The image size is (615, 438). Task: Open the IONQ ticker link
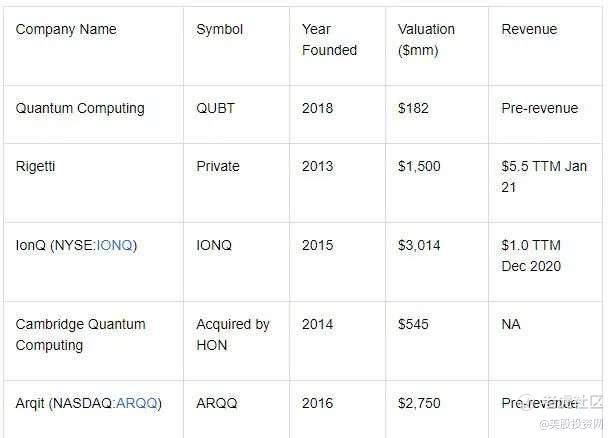click(116, 246)
